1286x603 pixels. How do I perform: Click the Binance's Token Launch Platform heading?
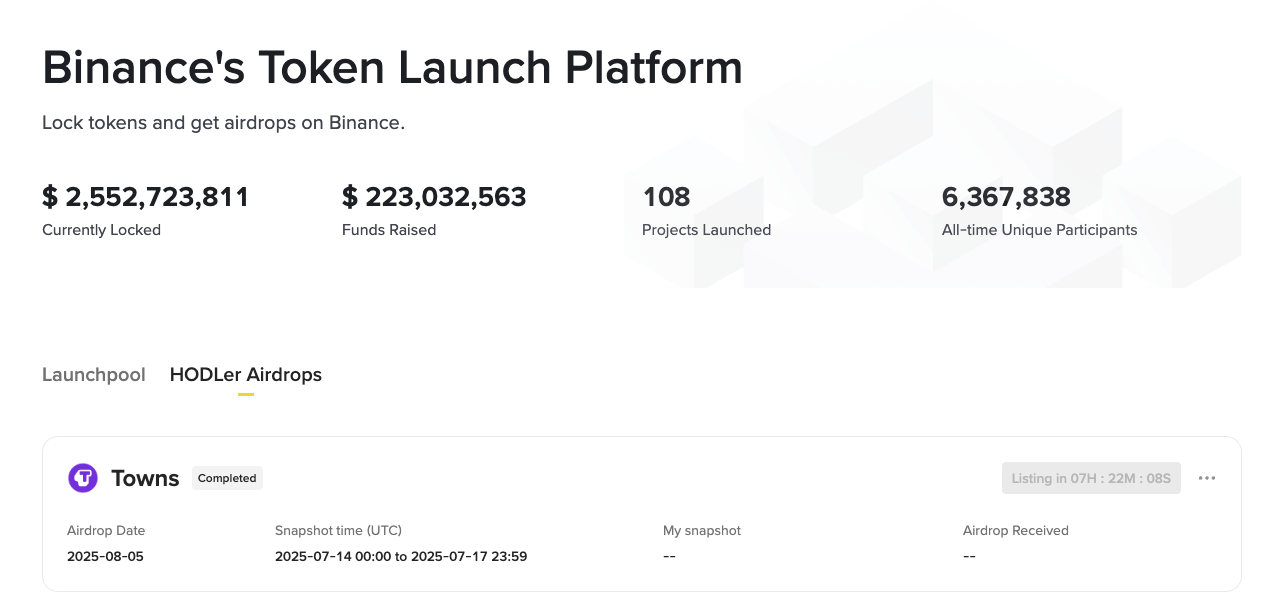[392, 68]
